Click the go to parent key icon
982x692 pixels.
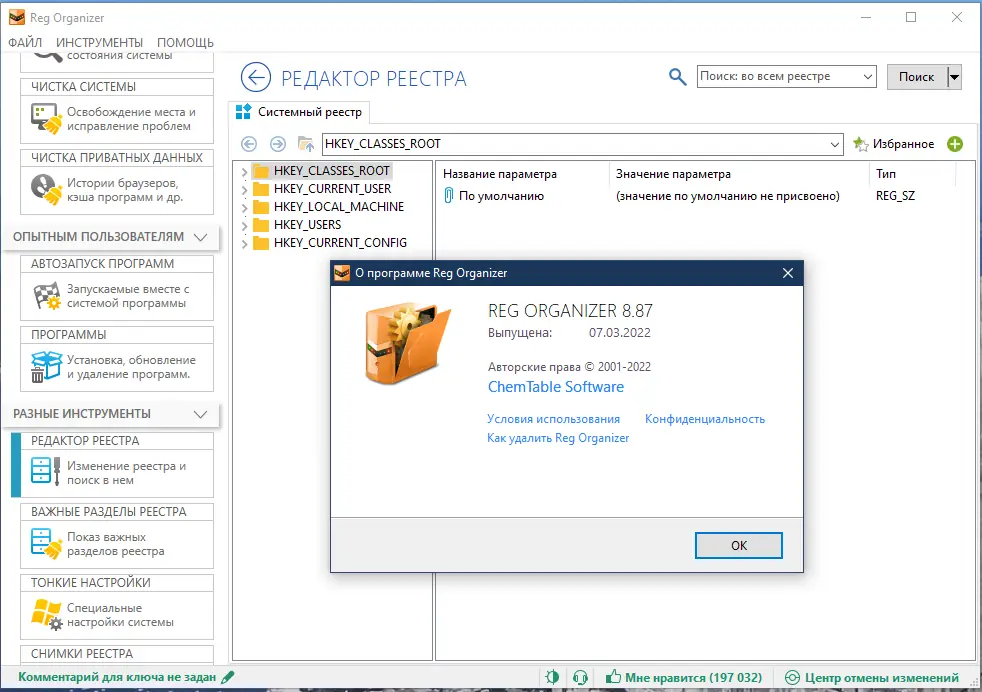tap(304, 143)
